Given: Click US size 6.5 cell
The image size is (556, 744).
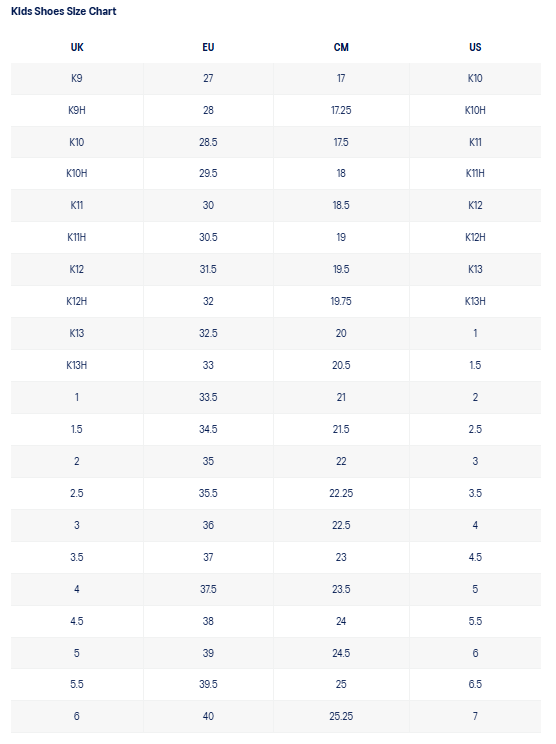Looking at the screenshot, I should click(x=475, y=684).
